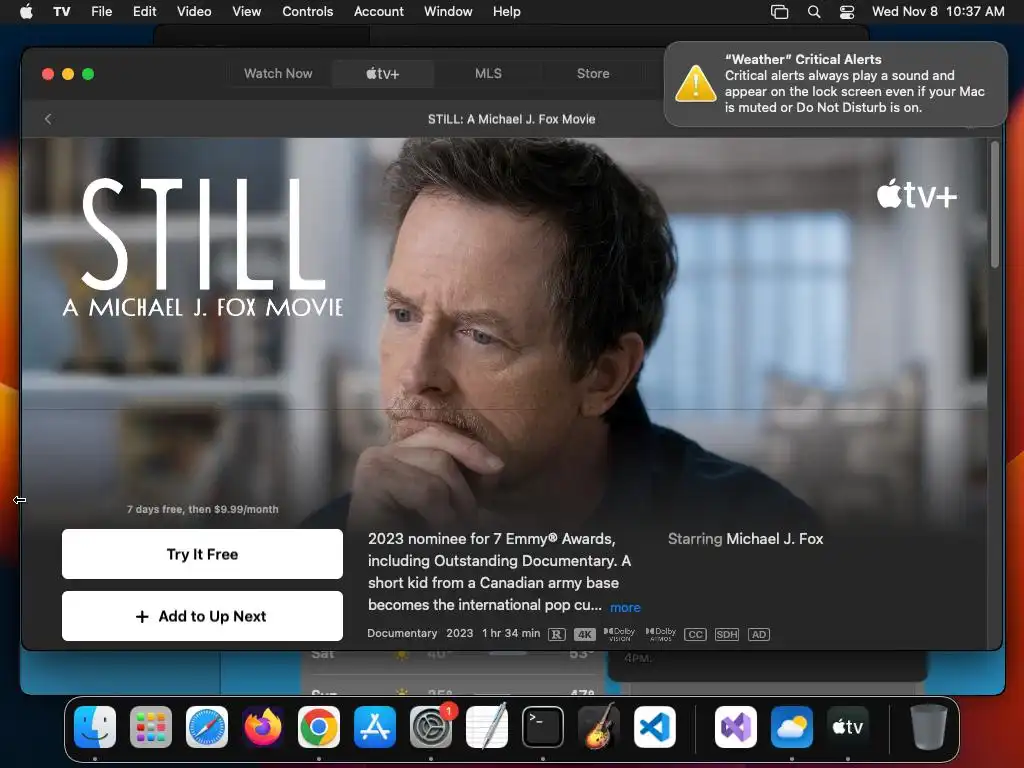
Task: Open the Account menu
Action: (x=378, y=11)
